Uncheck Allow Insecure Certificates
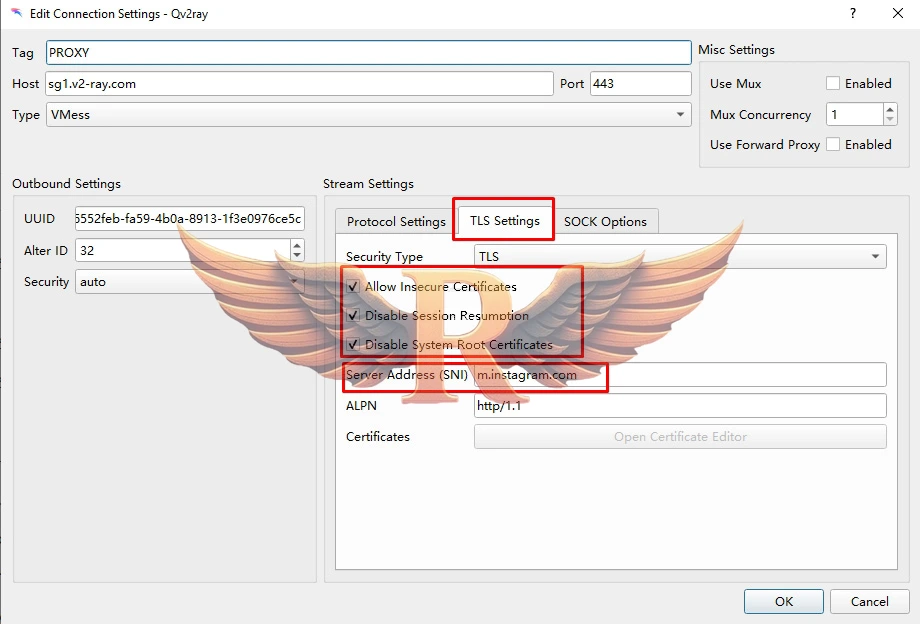Viewport: 920px width, 624px height. click(x=353, y=287)
